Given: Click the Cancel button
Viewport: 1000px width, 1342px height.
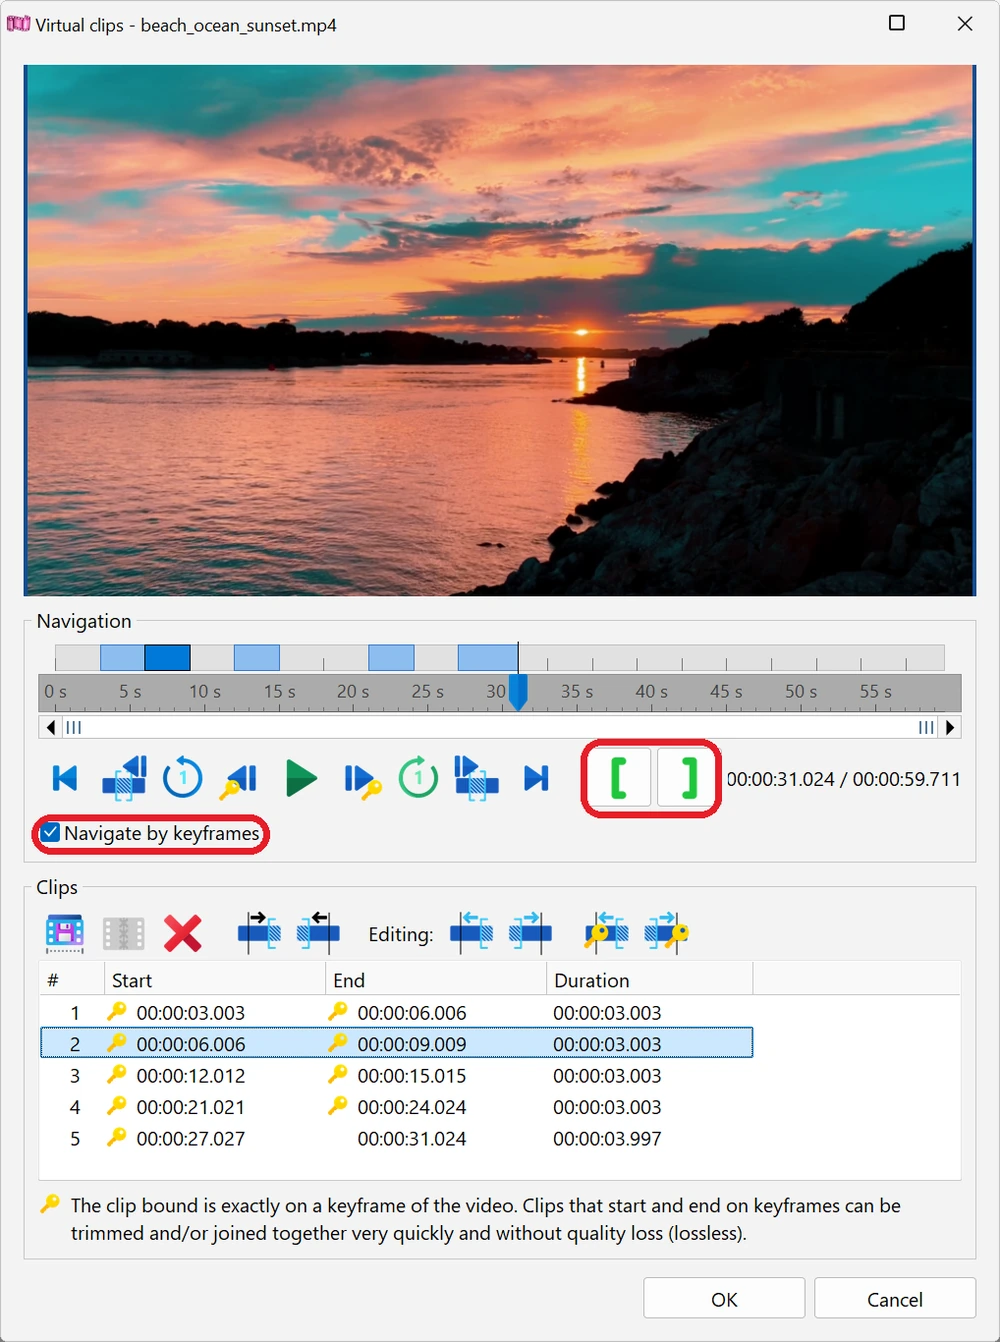Looking at the screenshot, I should click(895, 1298).
